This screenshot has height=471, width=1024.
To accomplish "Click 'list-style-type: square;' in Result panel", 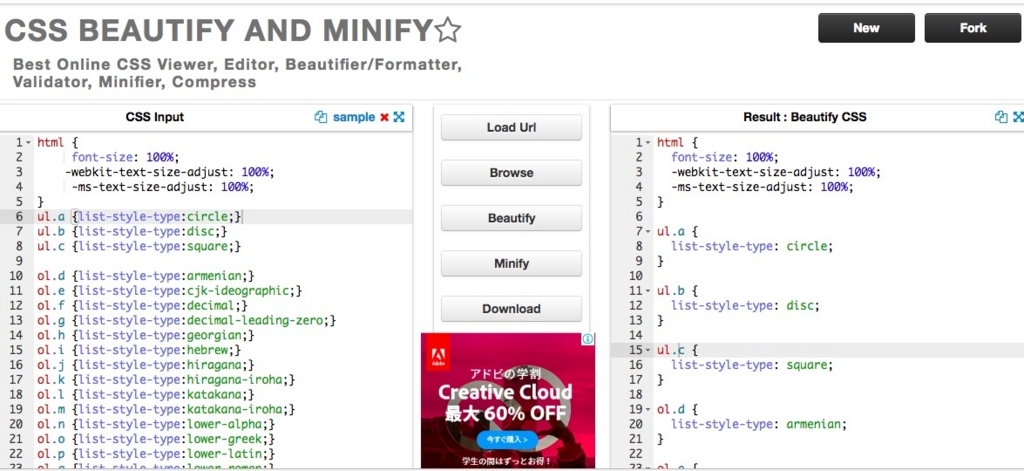I will pyautogui.click(x=753, y=365).
